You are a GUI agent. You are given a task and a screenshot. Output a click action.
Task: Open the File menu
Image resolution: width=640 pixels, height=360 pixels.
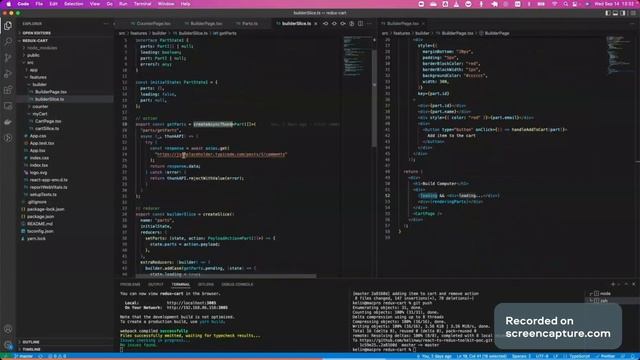(x=39, y=4)
